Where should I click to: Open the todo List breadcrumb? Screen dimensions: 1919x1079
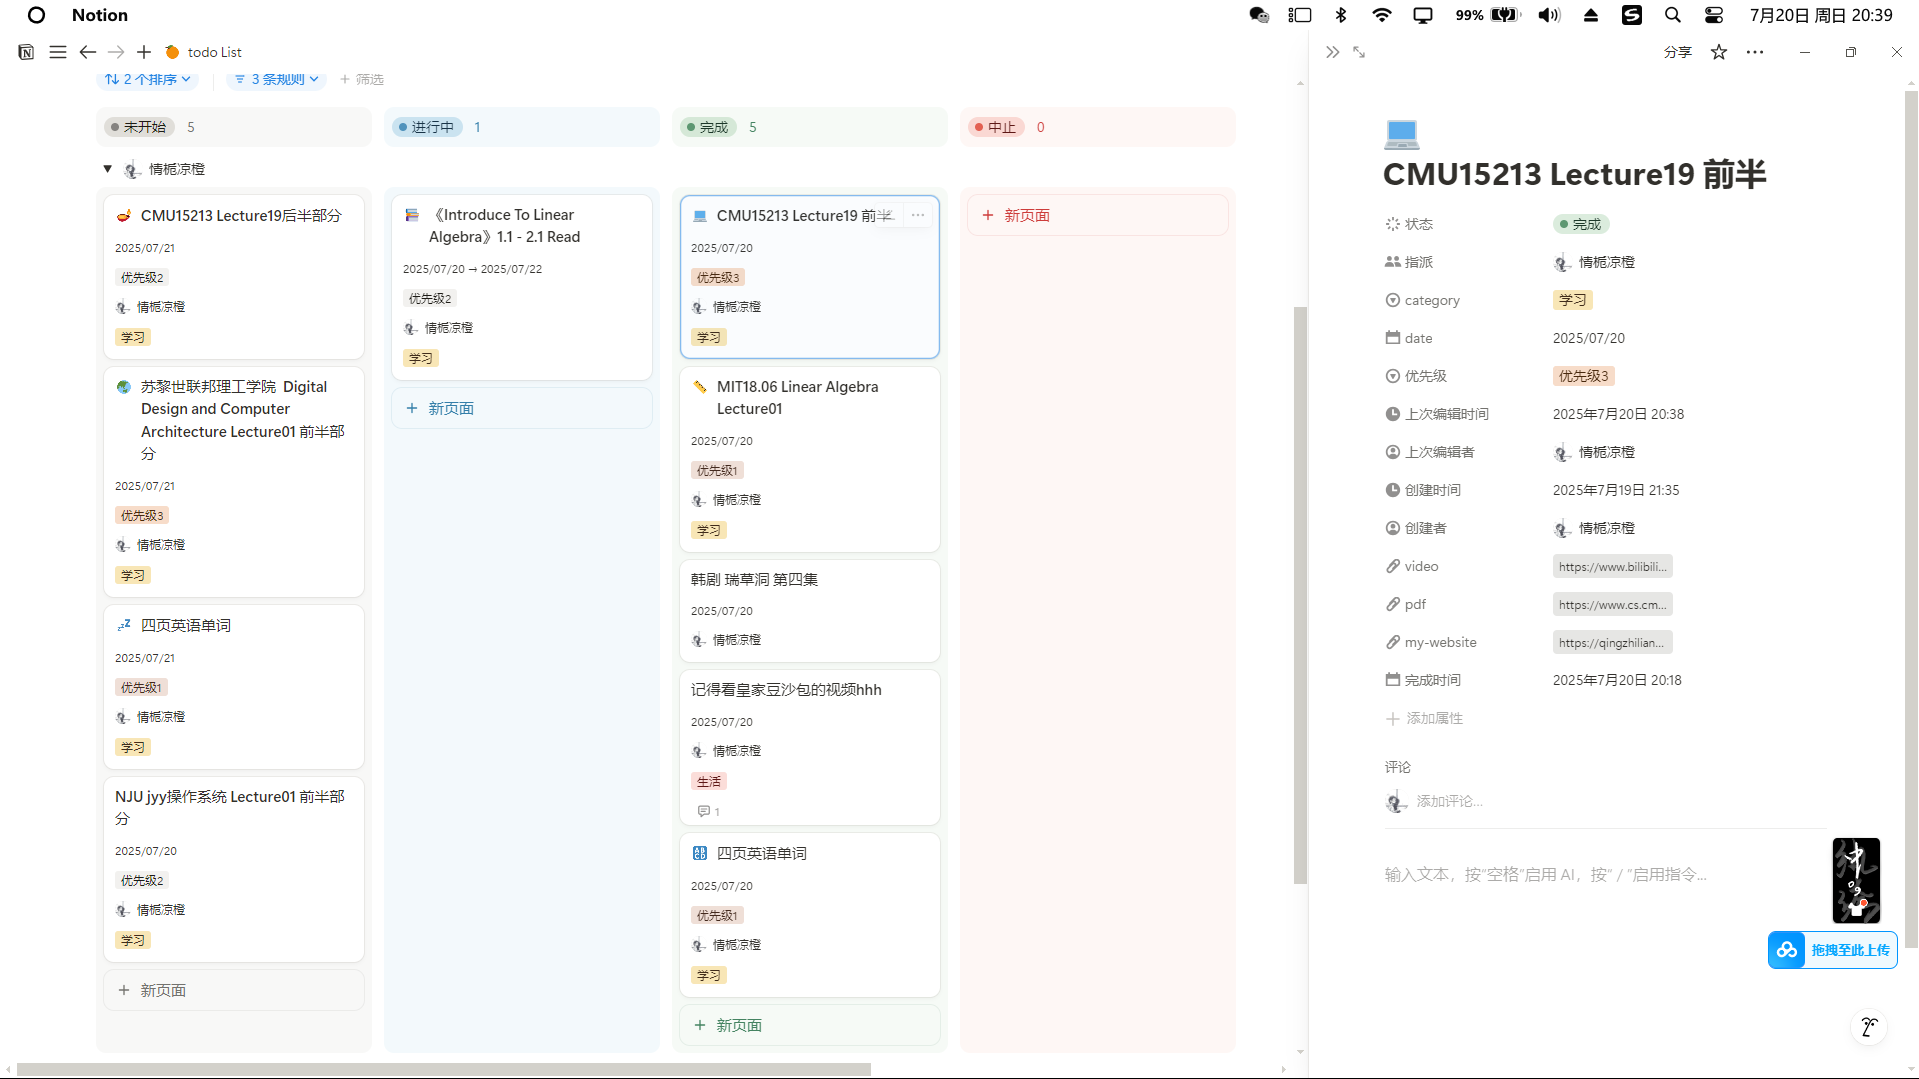tap(214, 52)
